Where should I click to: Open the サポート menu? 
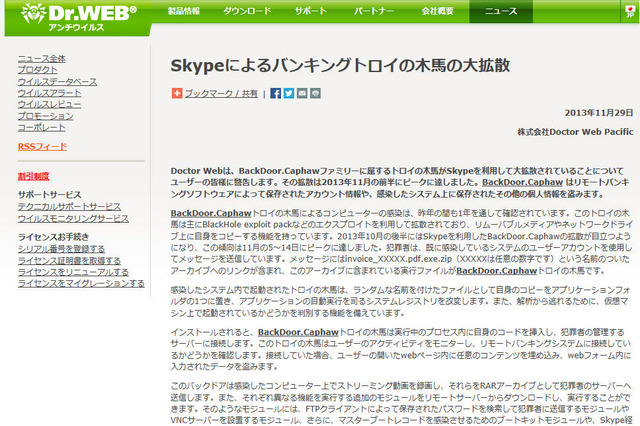[311, 11]
